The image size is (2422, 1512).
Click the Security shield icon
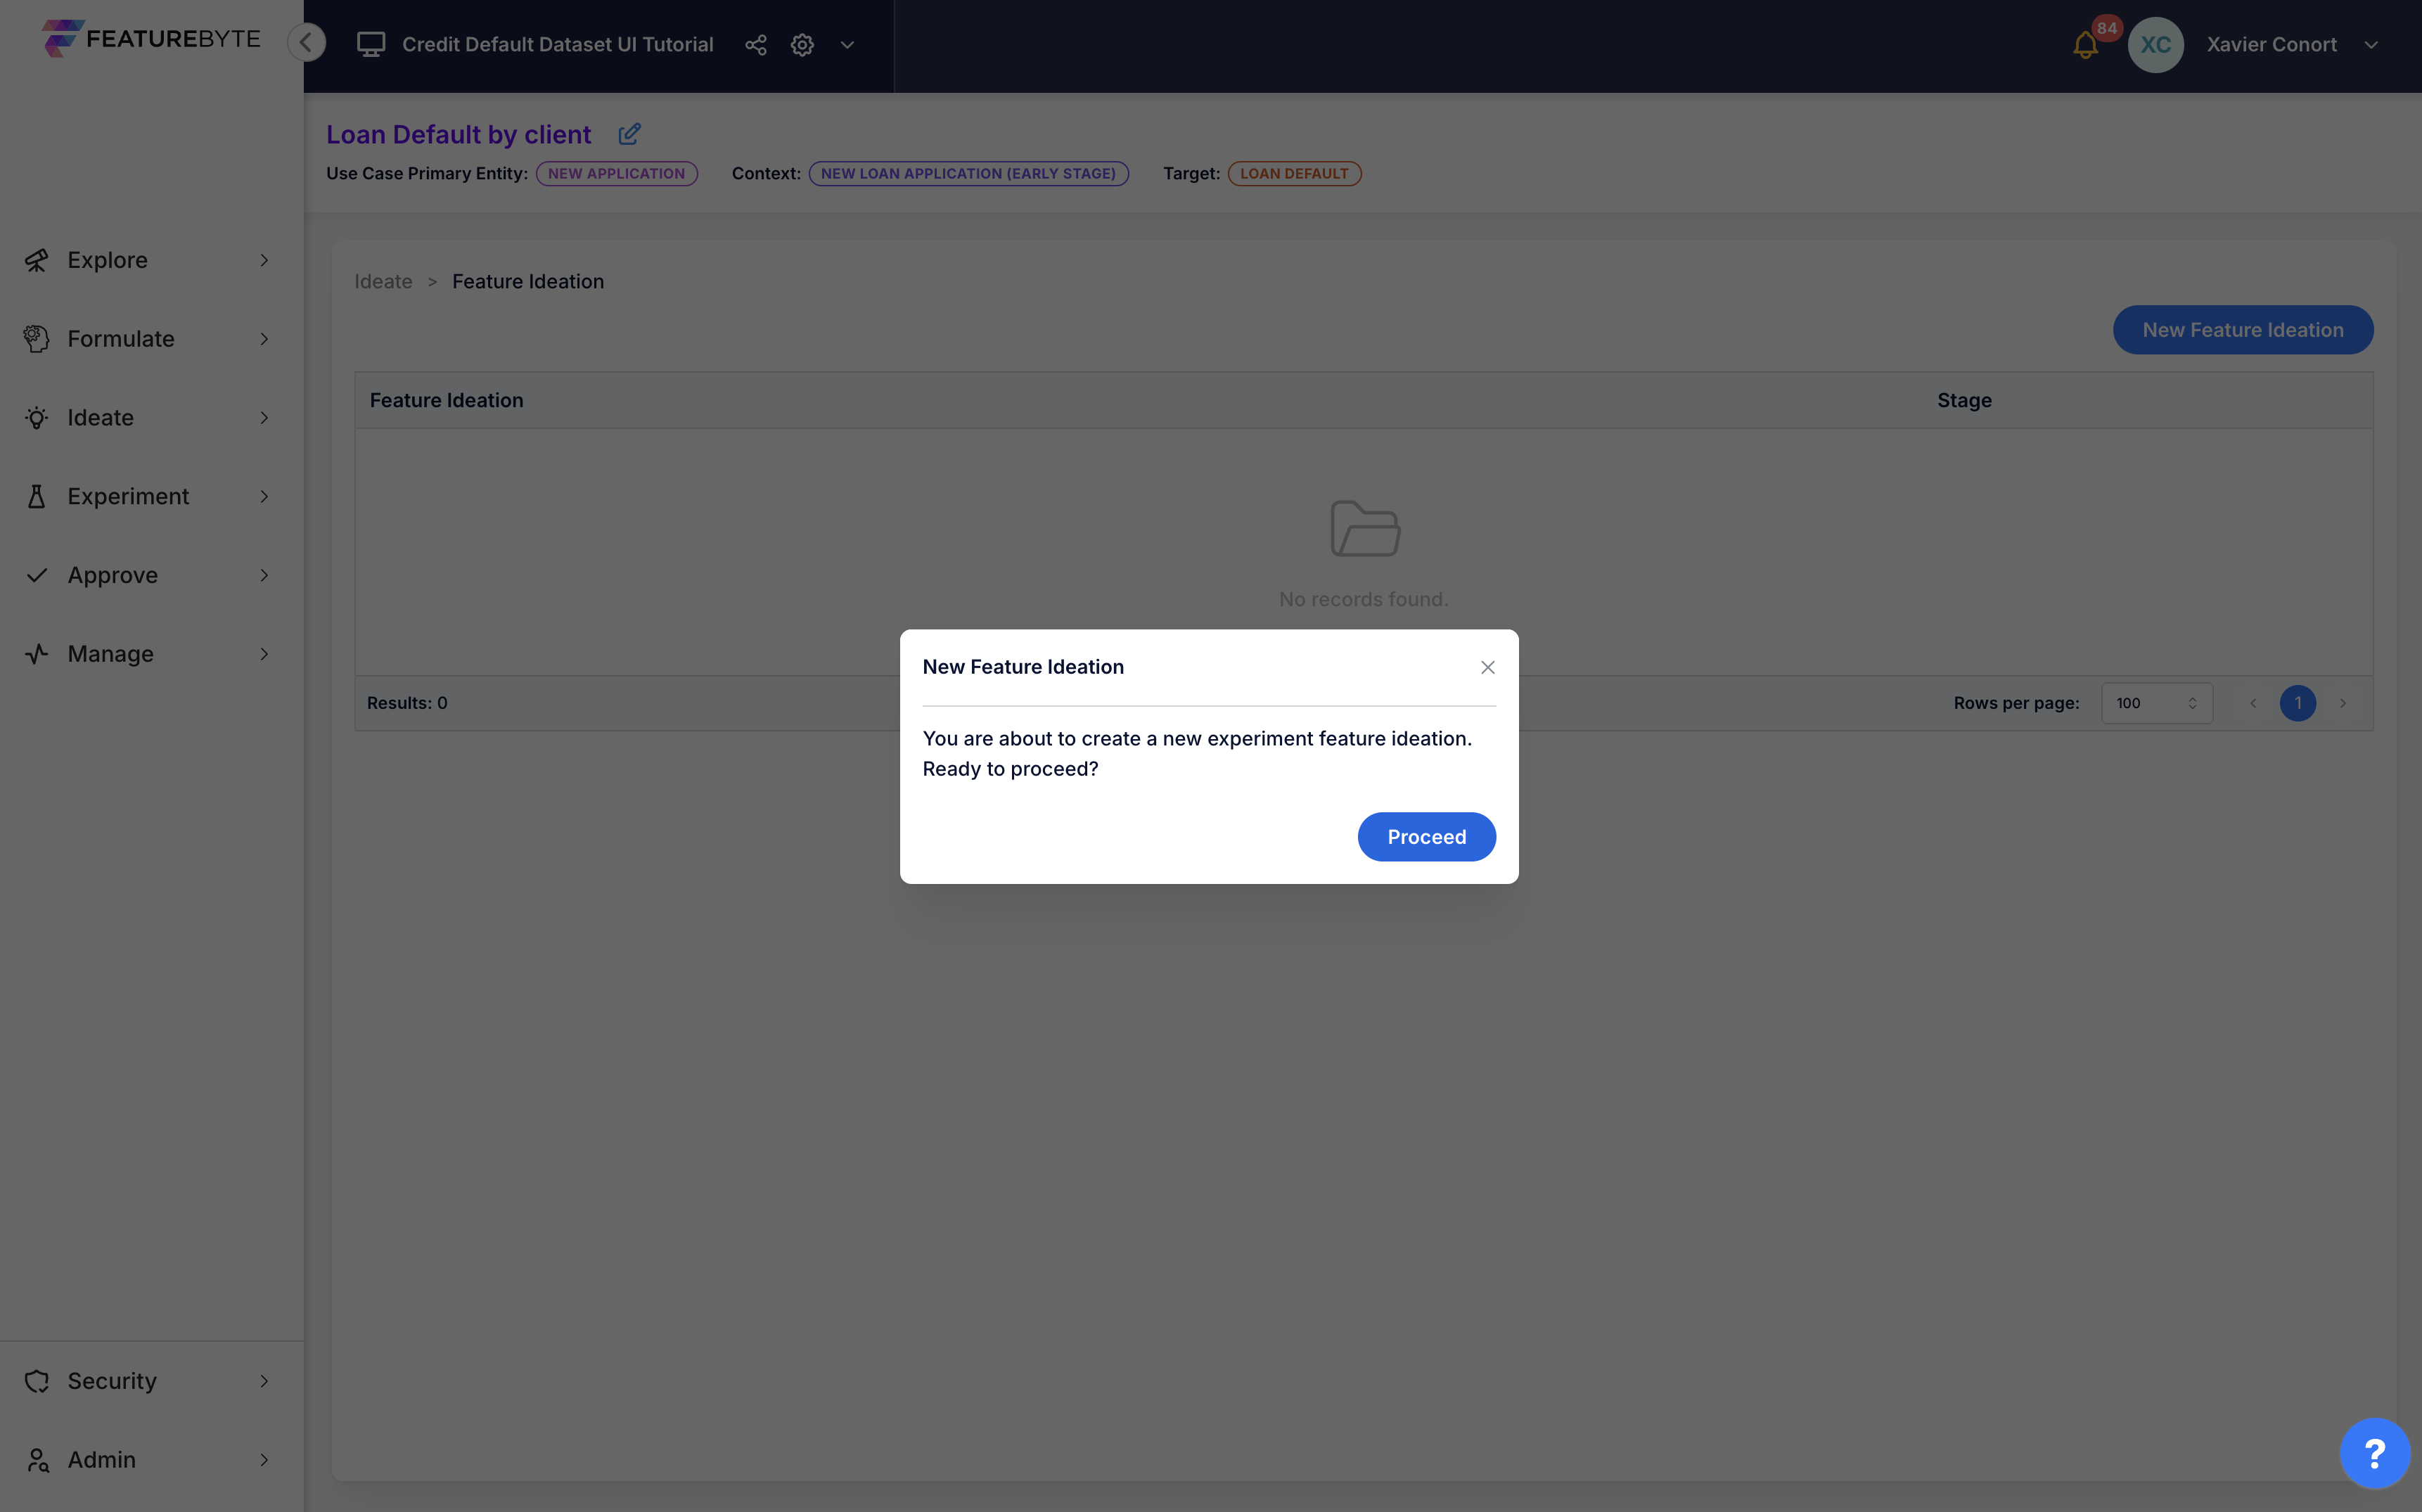coord(37,1381)
